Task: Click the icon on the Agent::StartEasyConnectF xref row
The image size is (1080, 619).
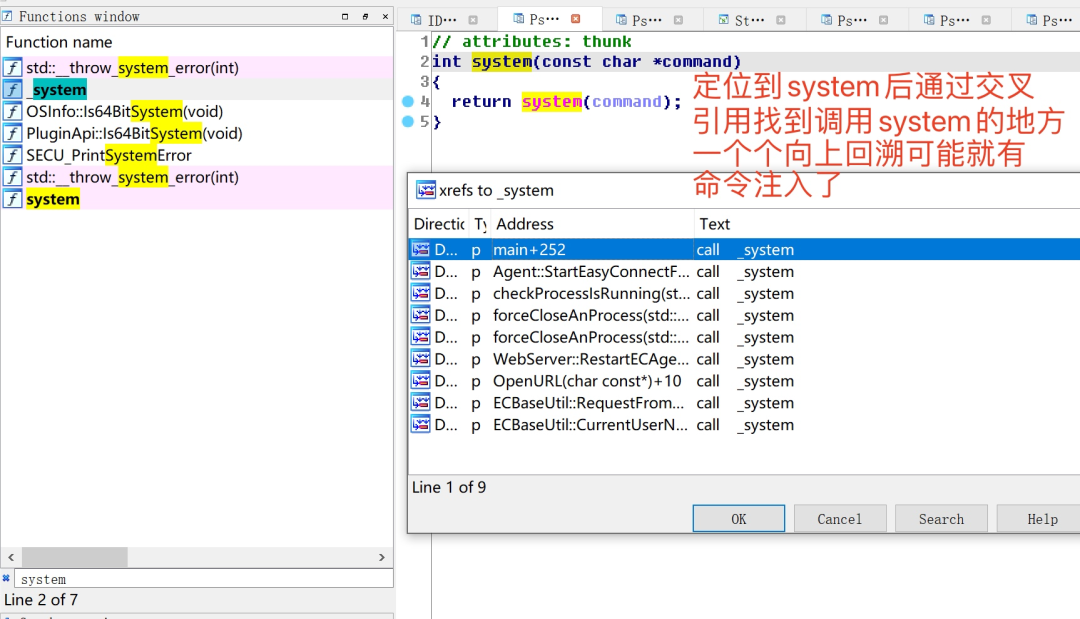Action: 420,271
